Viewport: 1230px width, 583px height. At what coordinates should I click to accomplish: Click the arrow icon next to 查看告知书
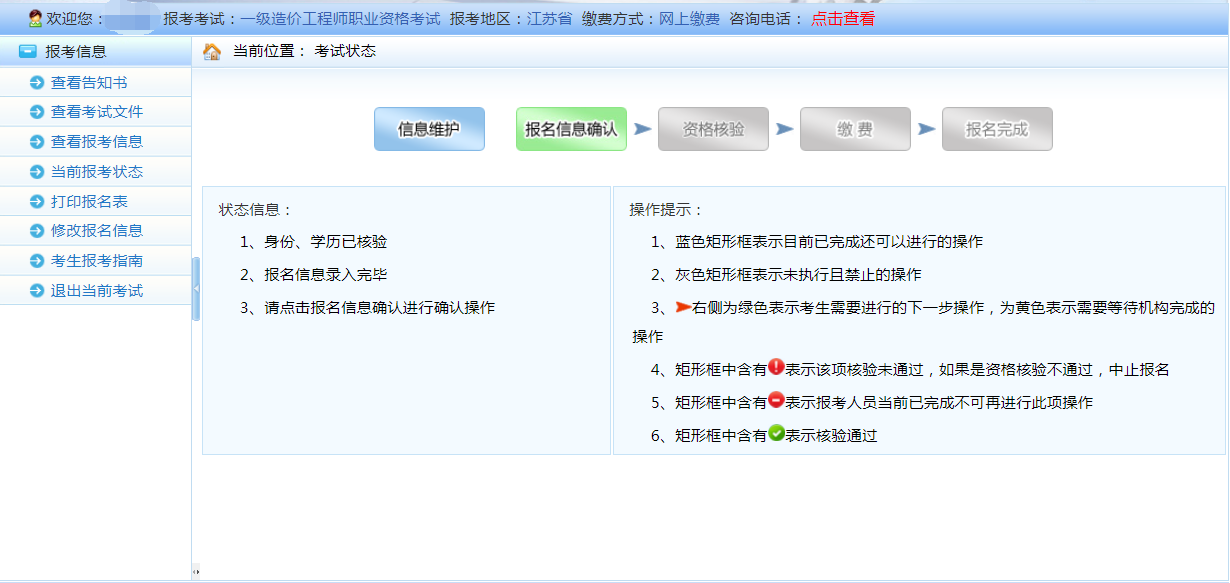[x=37, y=83]
